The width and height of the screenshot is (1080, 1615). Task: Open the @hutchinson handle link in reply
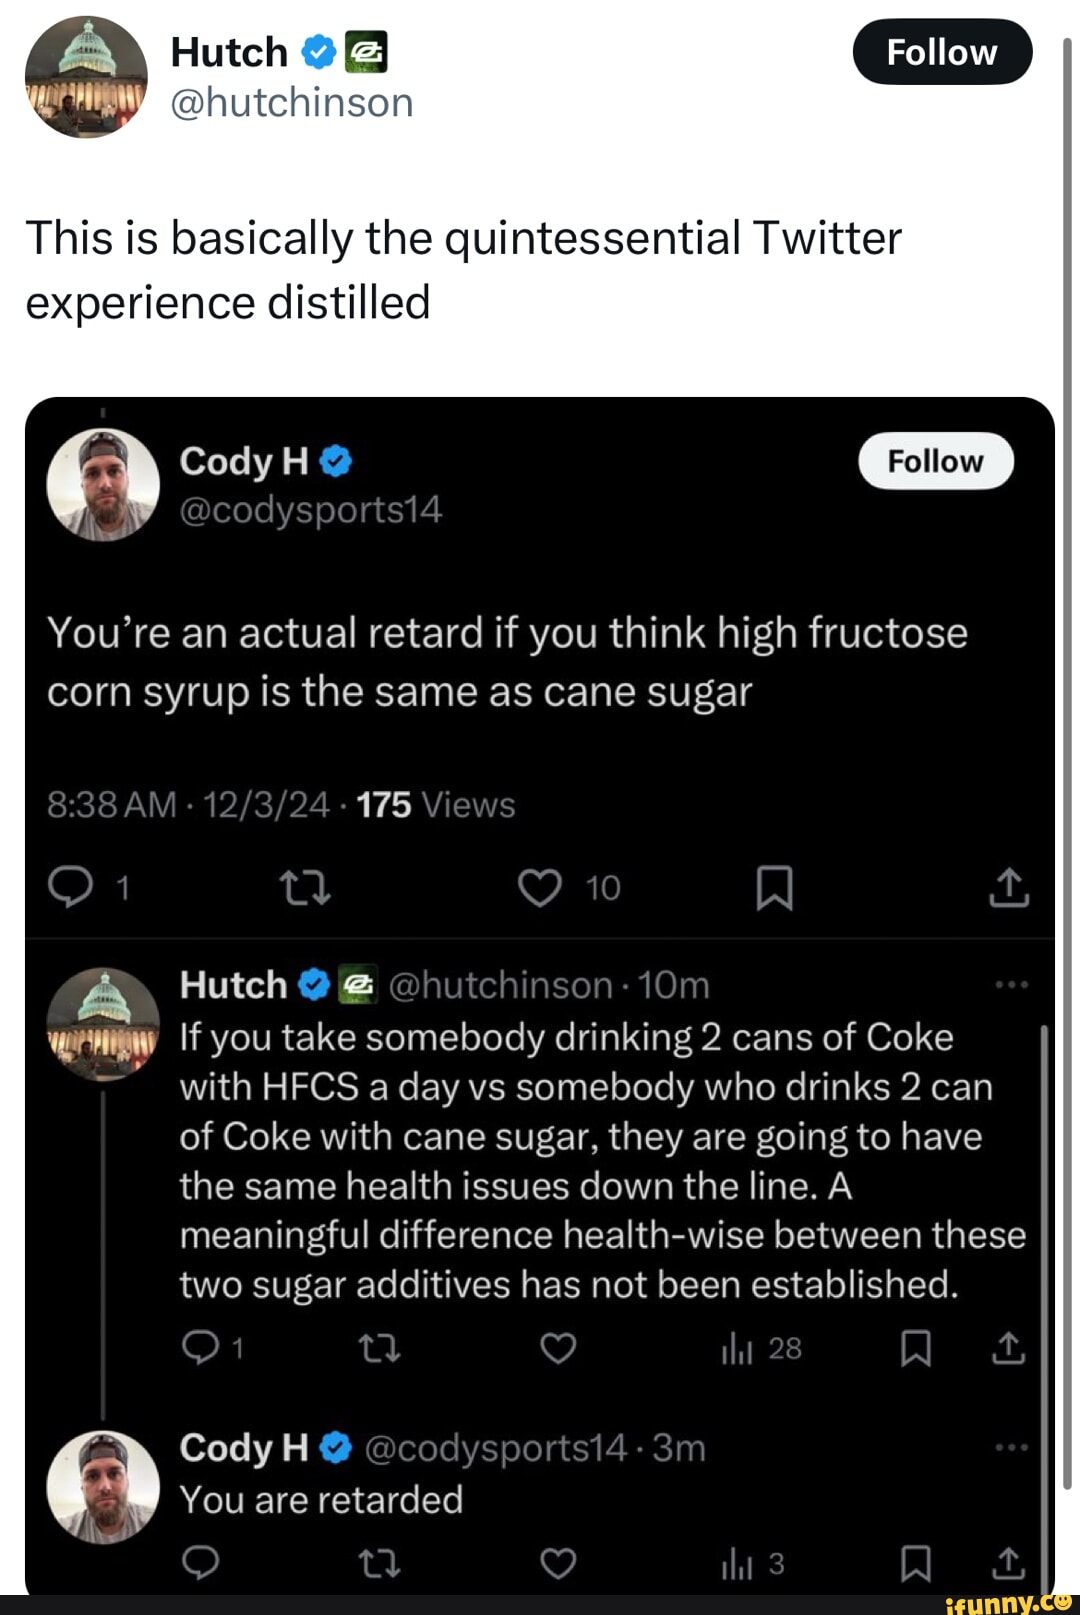499,986
